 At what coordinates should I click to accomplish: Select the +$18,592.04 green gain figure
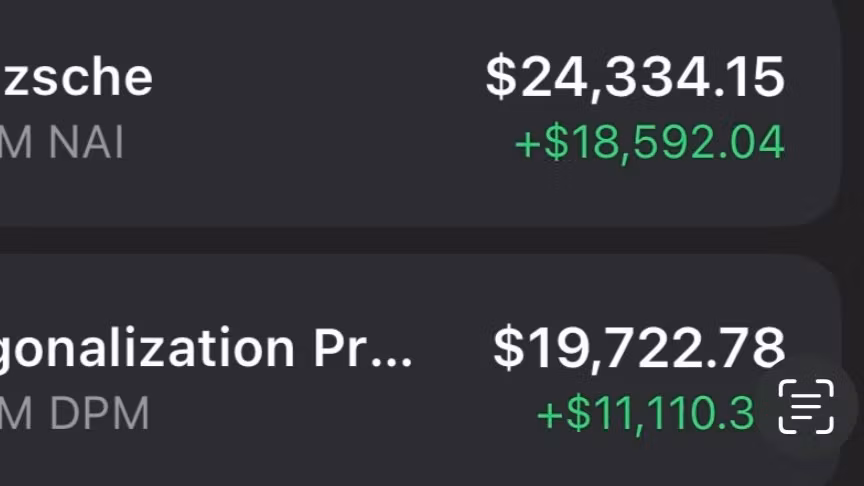tap(649, 143)
